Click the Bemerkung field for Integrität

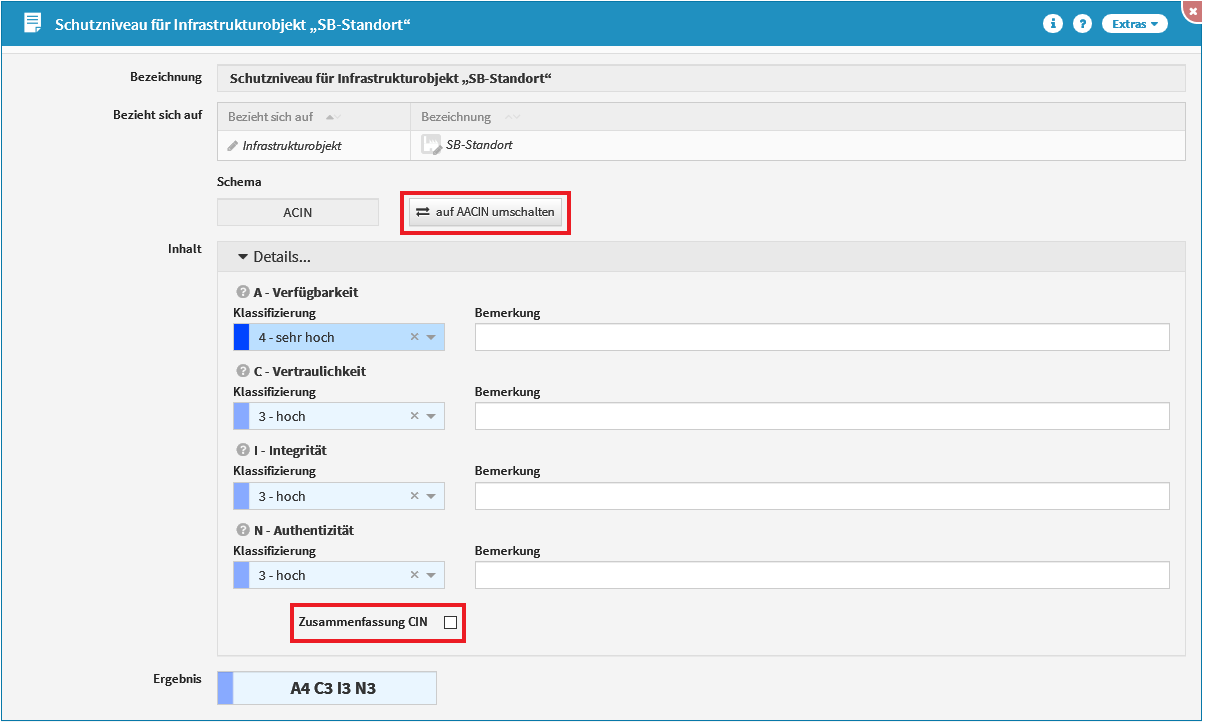pos(821,496)
